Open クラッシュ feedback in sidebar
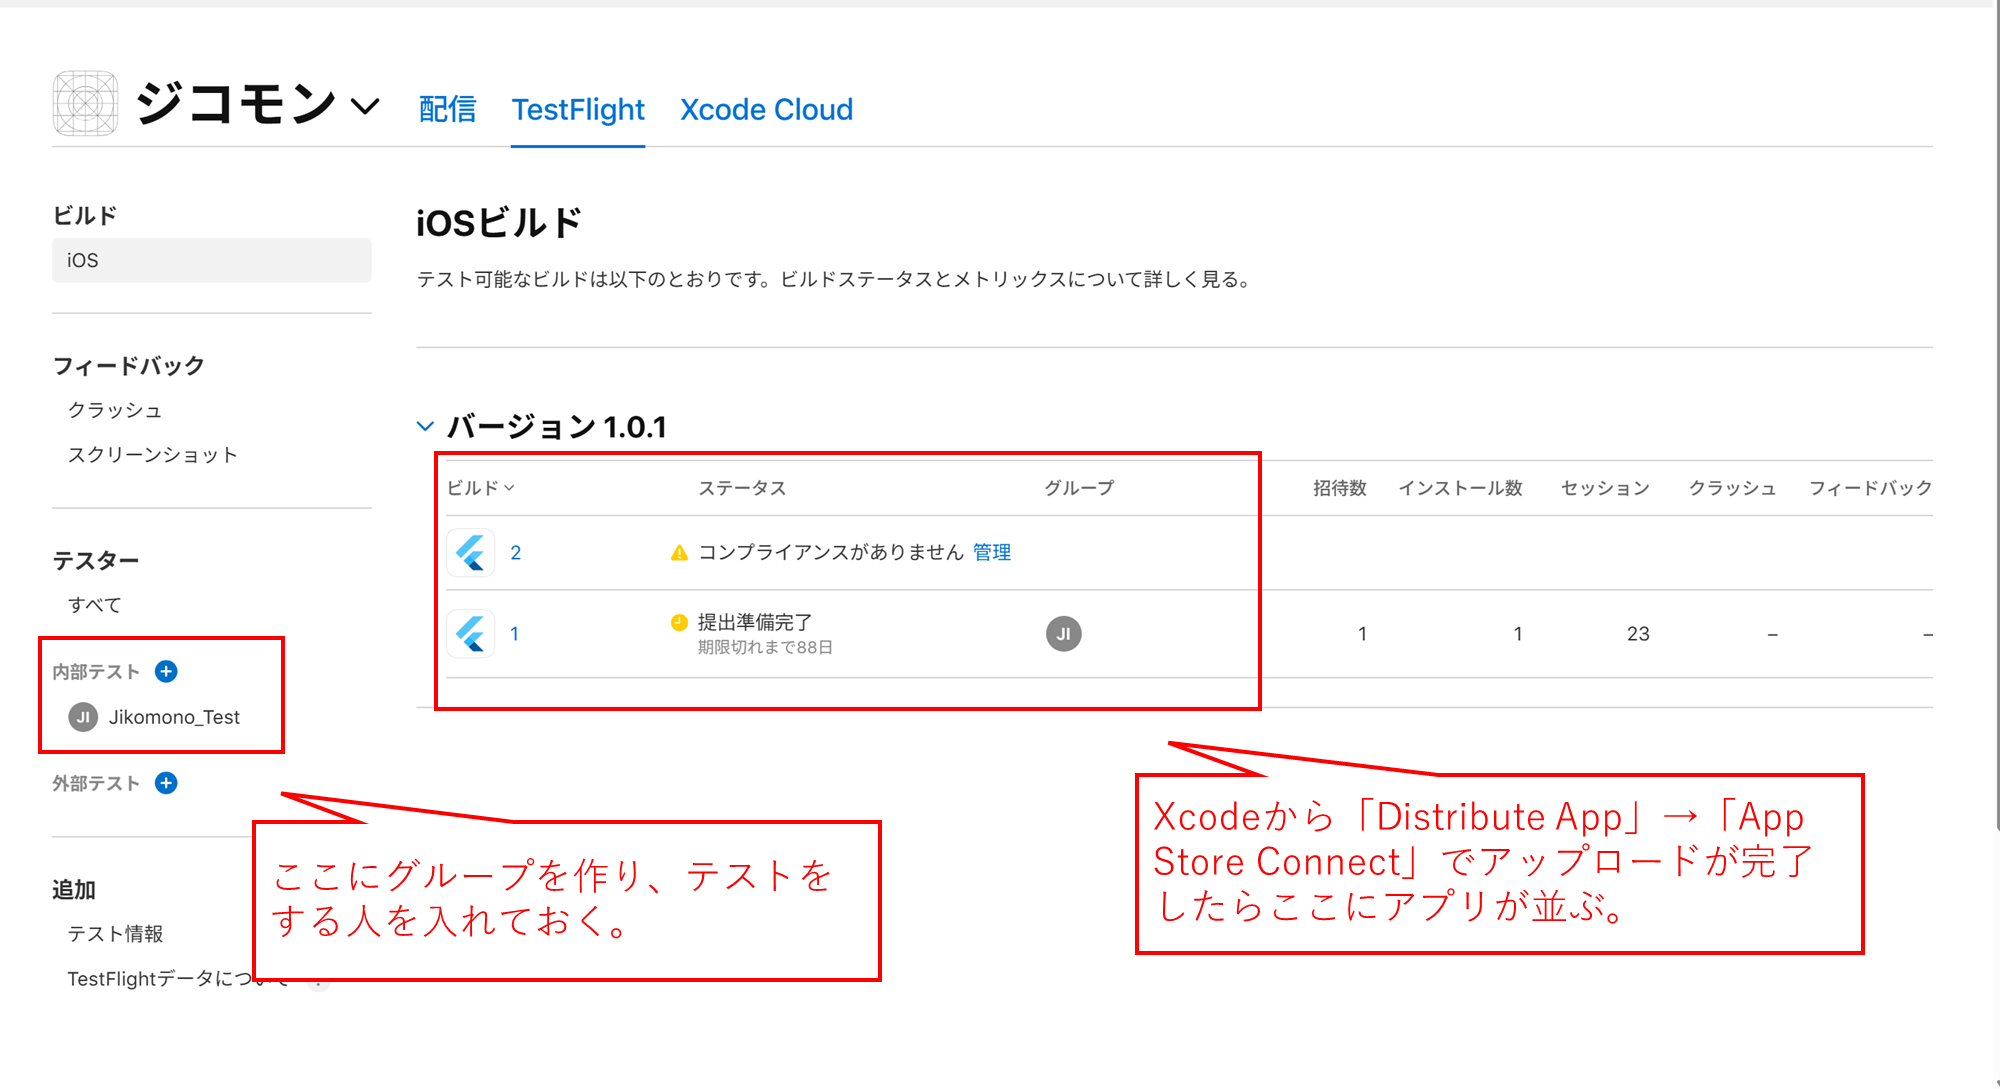This screenshot has height=1089, width=2000. pyautogui.click(x=114, y=410)
